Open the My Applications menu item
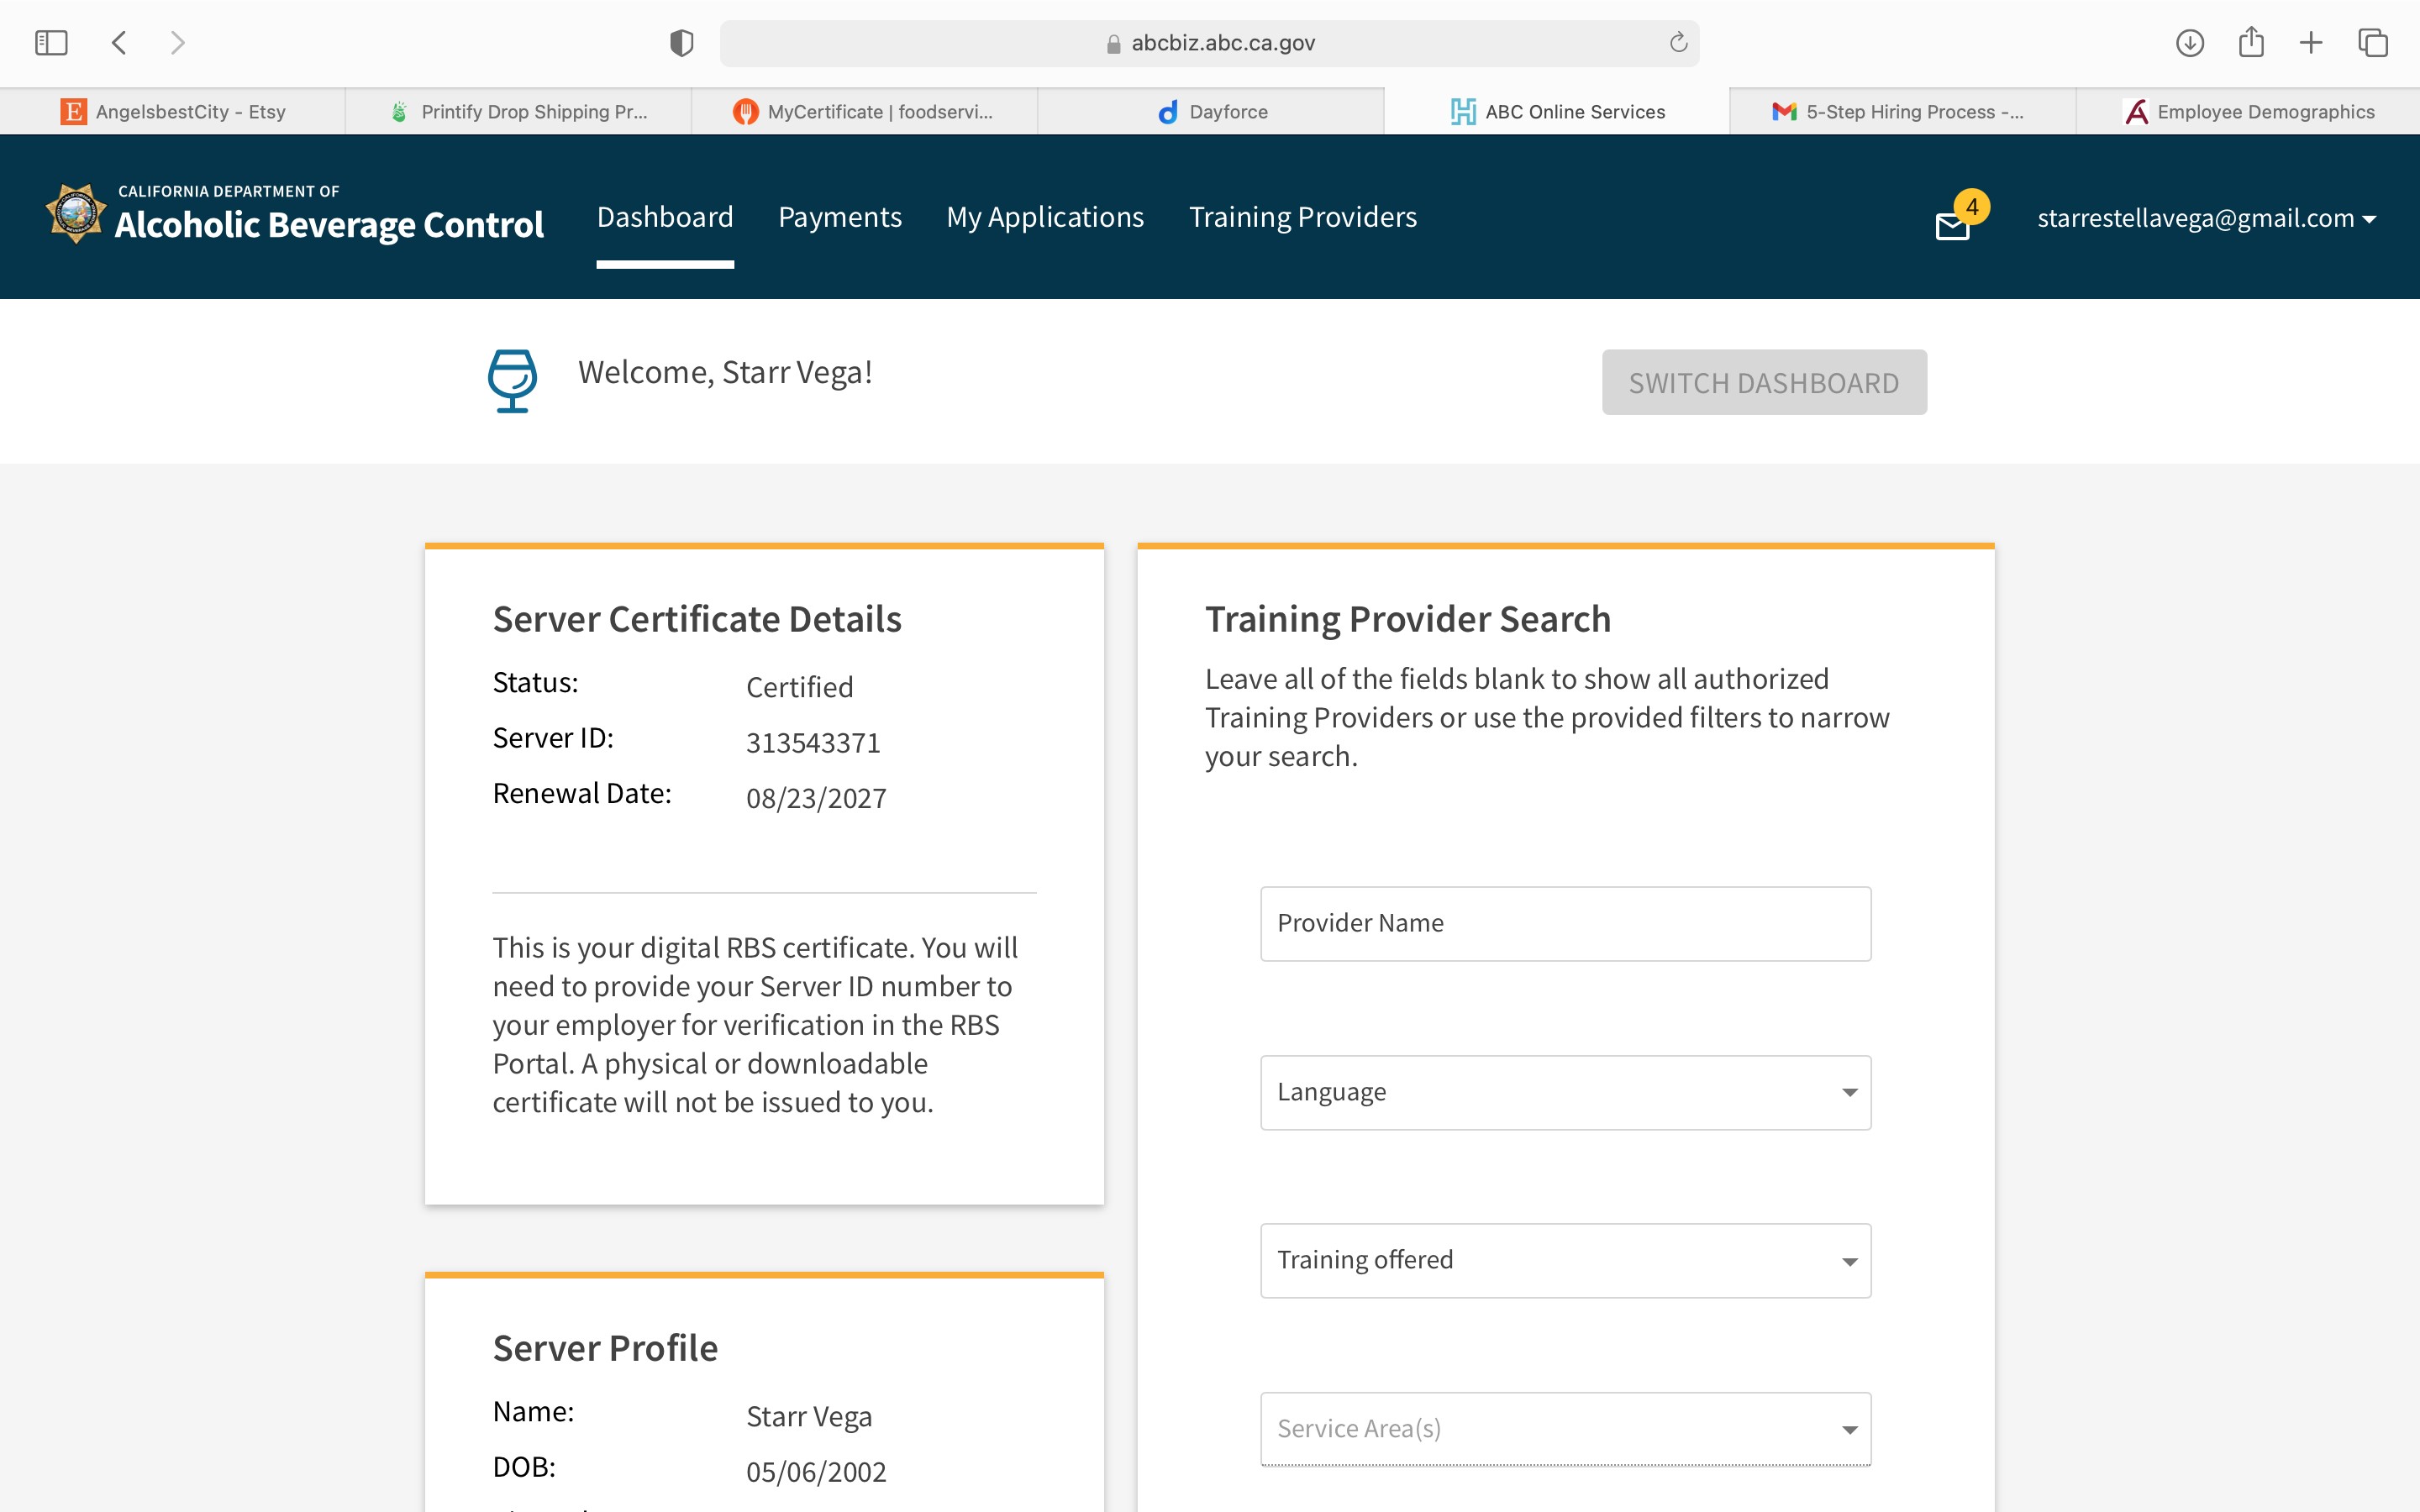Image resolution: width=2420 pixels, height=1512 pixels. [x=1044, y=217]
